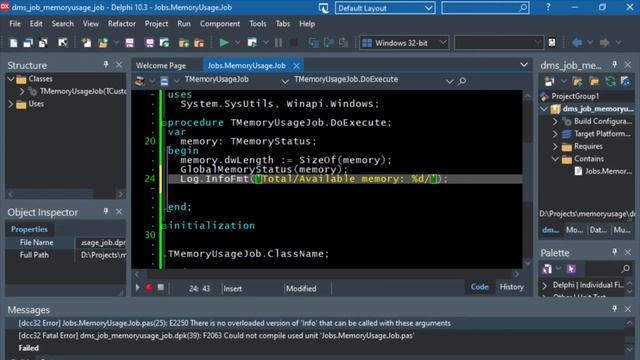Click the green Refresh icon in Projects panel
The image size is (640, 360).
610,81
